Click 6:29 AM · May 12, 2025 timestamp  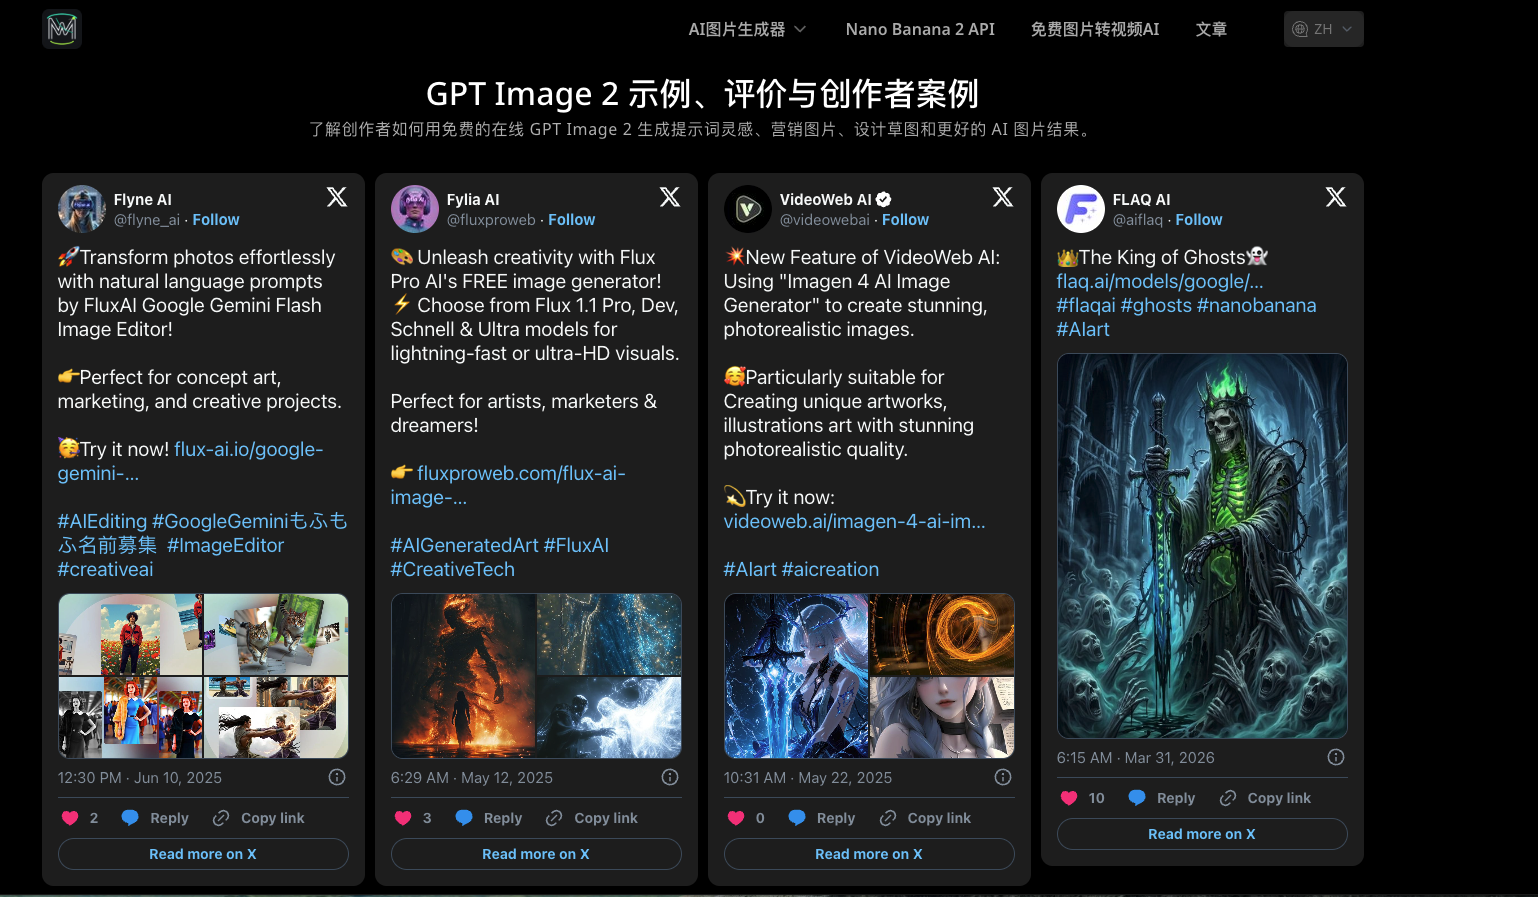pos(472,778)
